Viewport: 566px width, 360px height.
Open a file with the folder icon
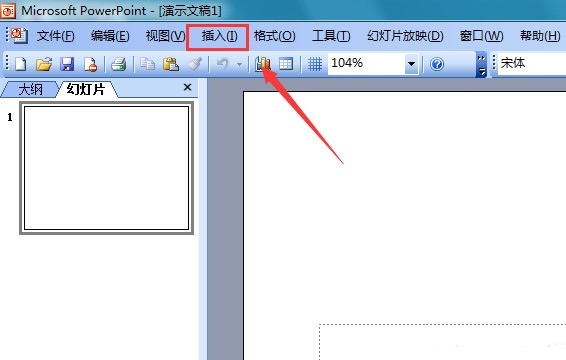click(x=44, y=64)
